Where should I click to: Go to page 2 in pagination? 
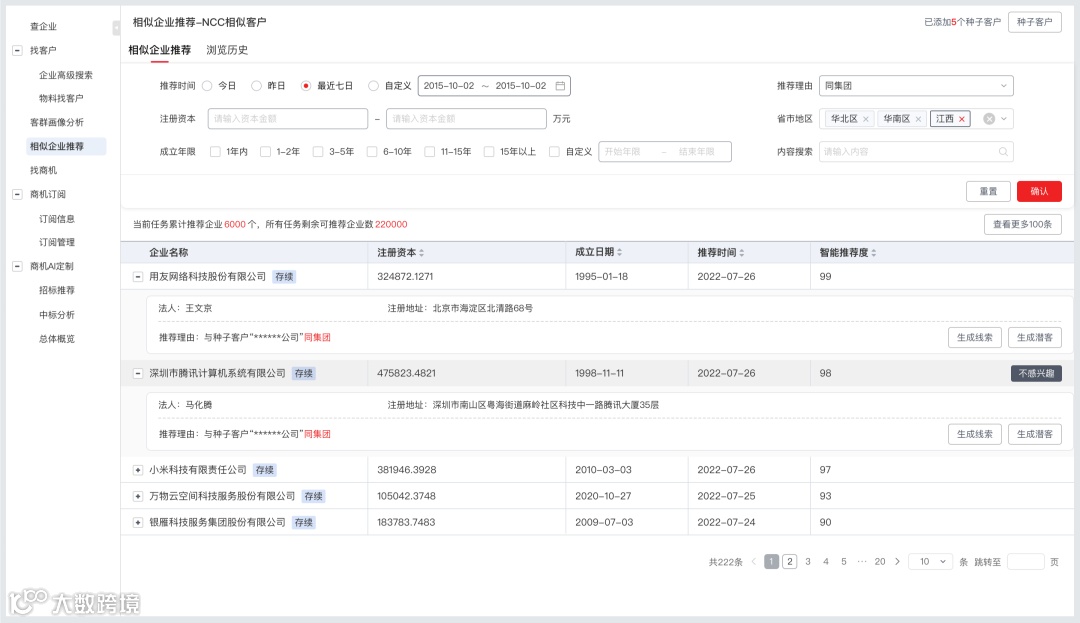(x=790, y=562)
